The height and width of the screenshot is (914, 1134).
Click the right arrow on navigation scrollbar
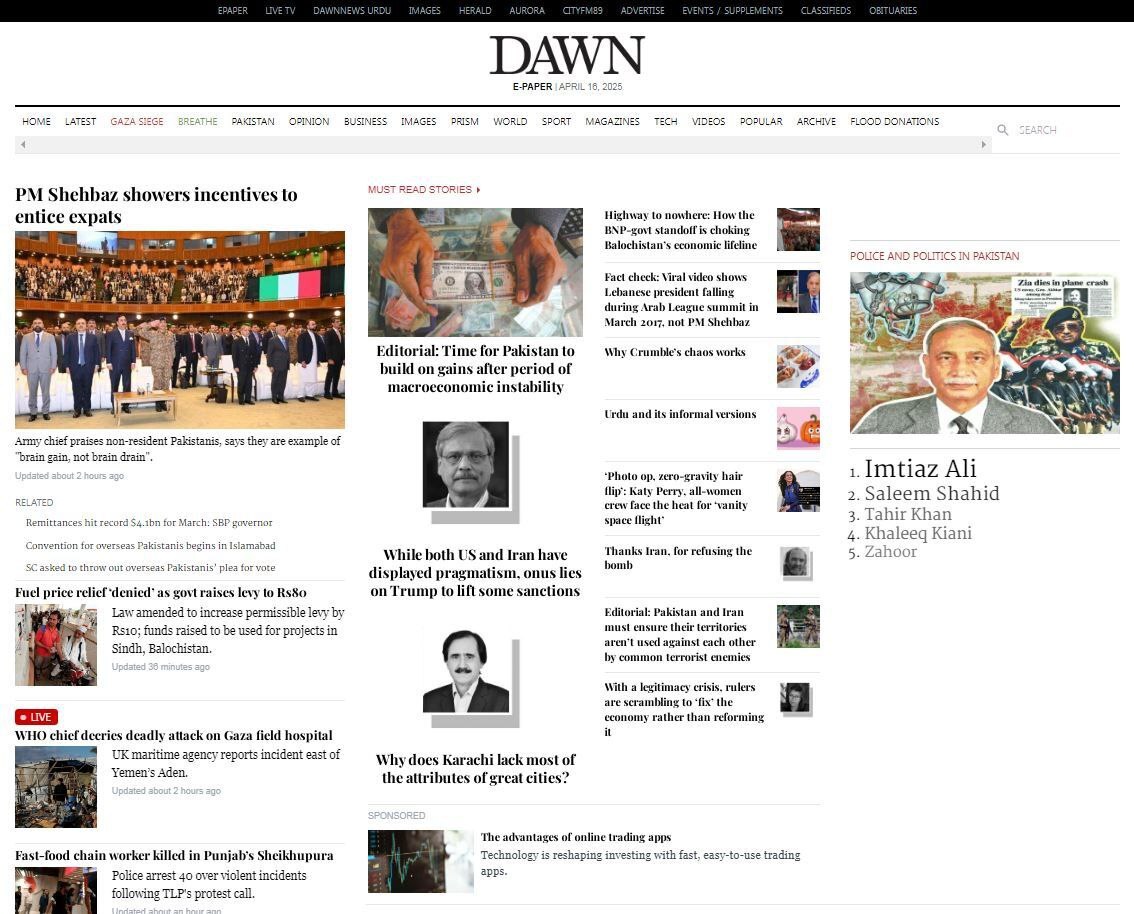point(984,145)
